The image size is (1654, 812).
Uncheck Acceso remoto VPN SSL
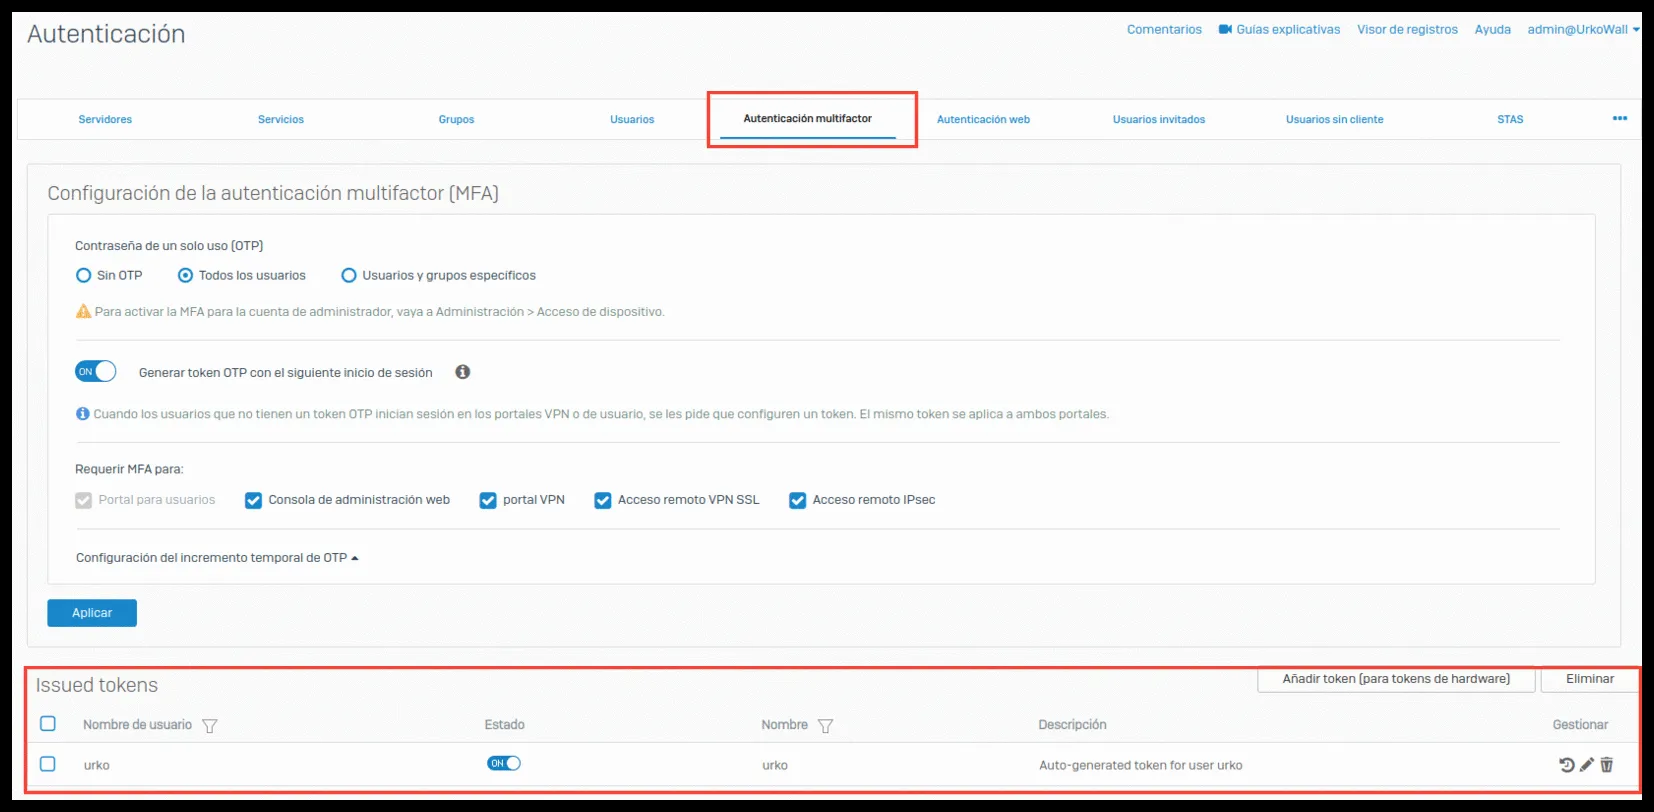[603, 500]
